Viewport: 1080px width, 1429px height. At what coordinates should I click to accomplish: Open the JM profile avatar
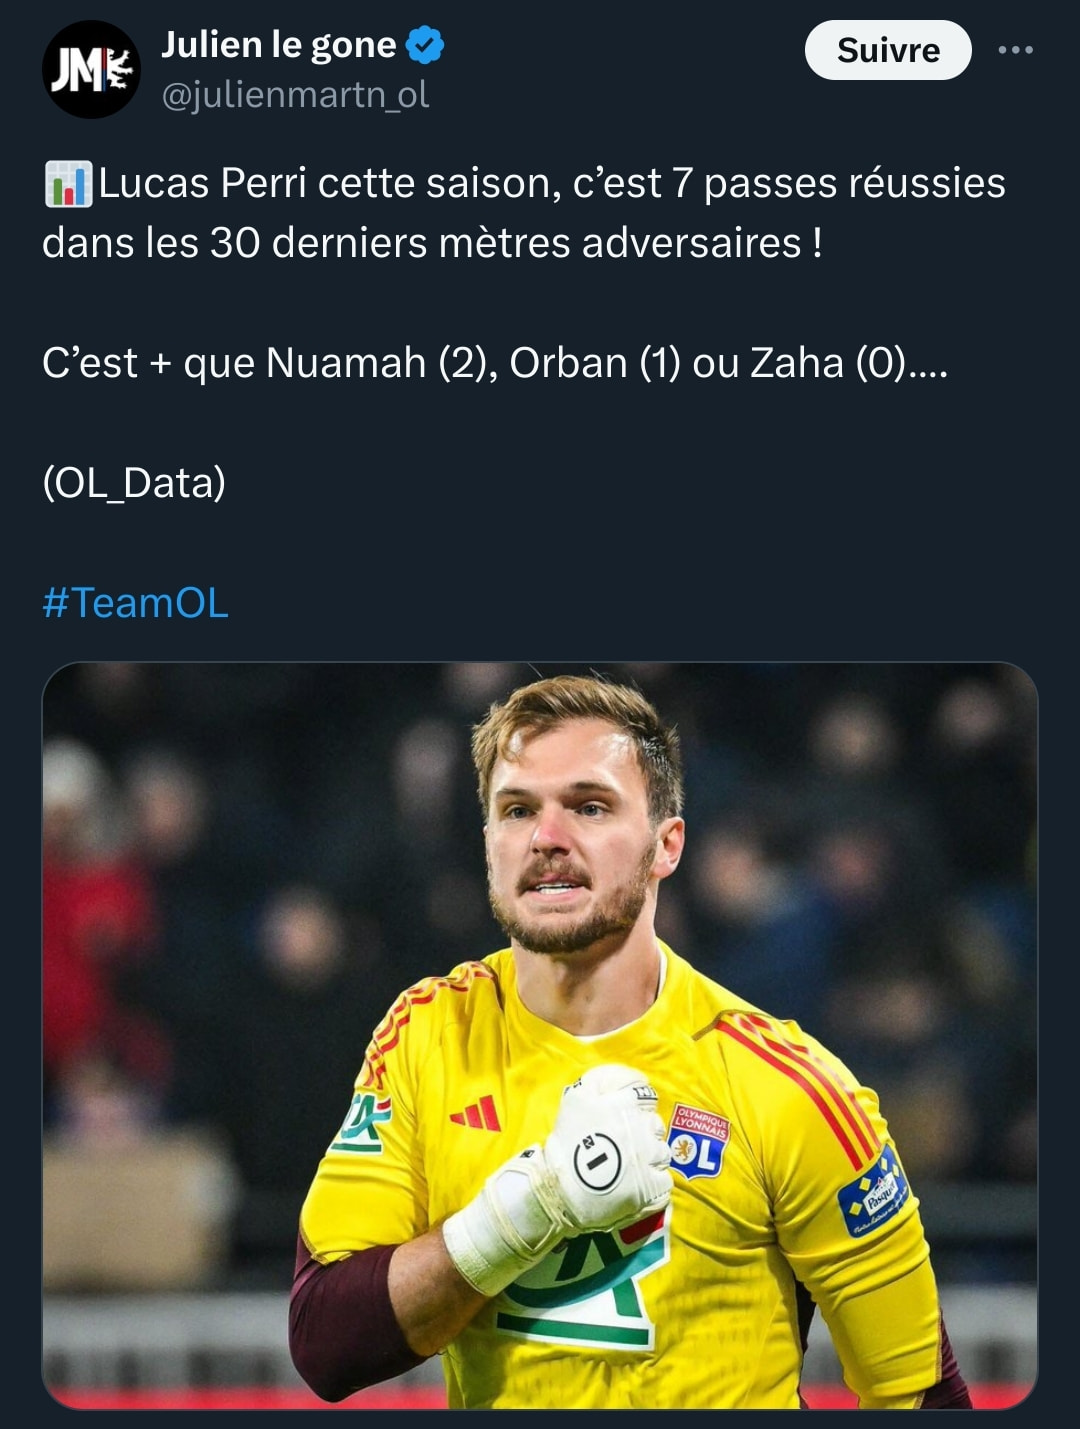(91, 69)
